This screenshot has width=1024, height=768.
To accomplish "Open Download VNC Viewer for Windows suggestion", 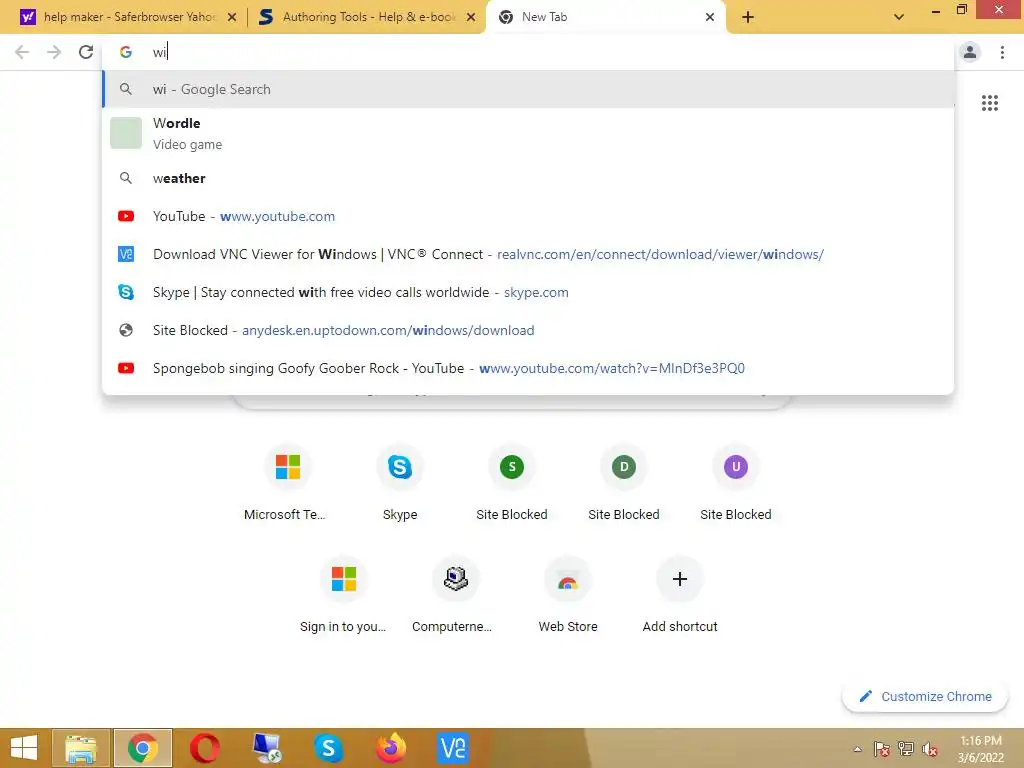I will (x=528, y=254).
